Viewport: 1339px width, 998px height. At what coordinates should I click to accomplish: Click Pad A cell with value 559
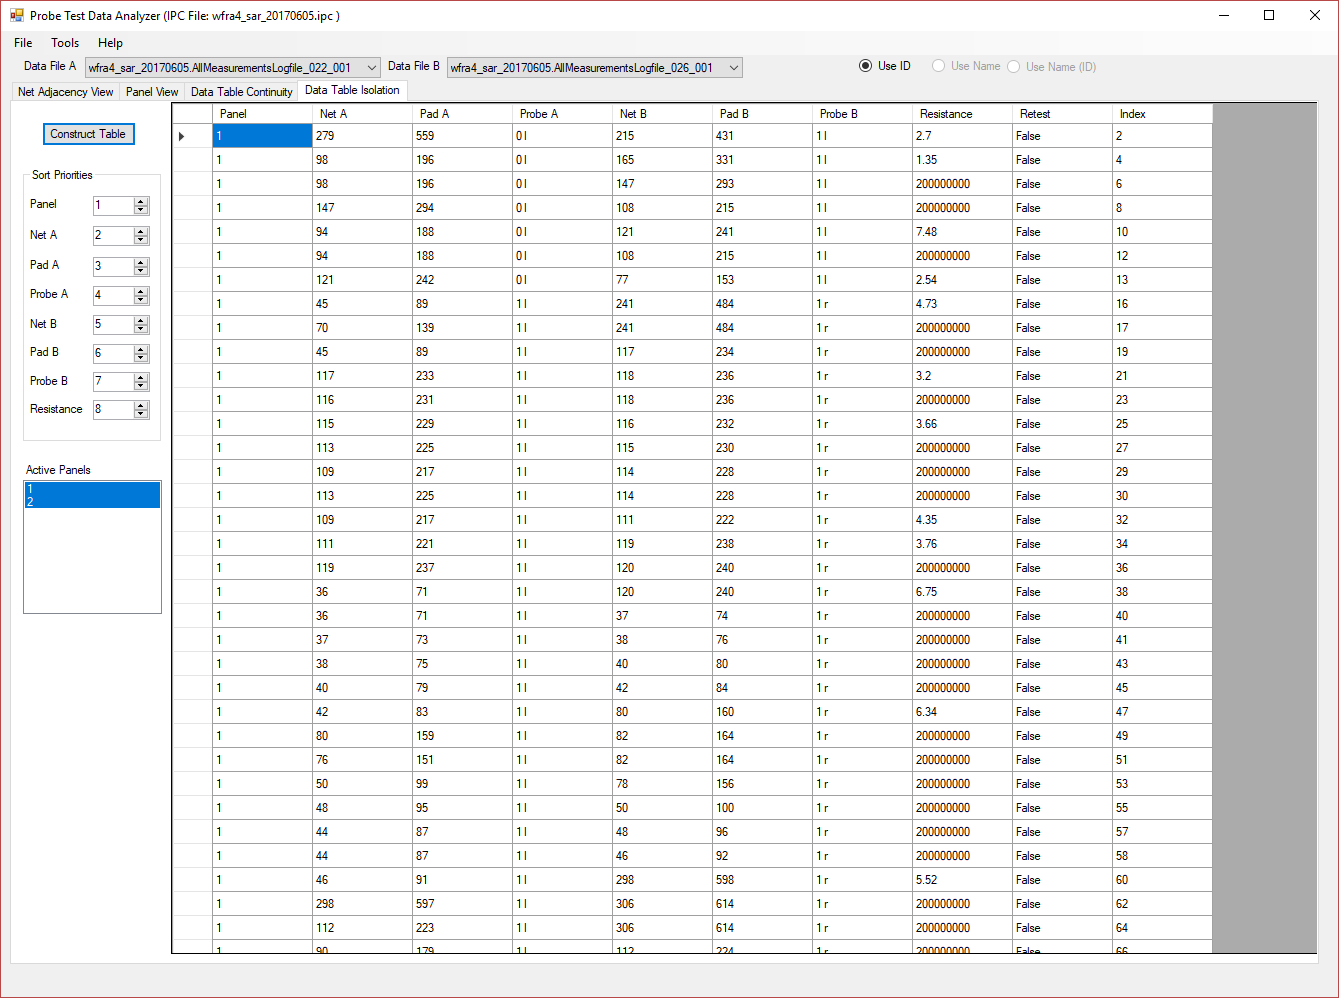462,136
